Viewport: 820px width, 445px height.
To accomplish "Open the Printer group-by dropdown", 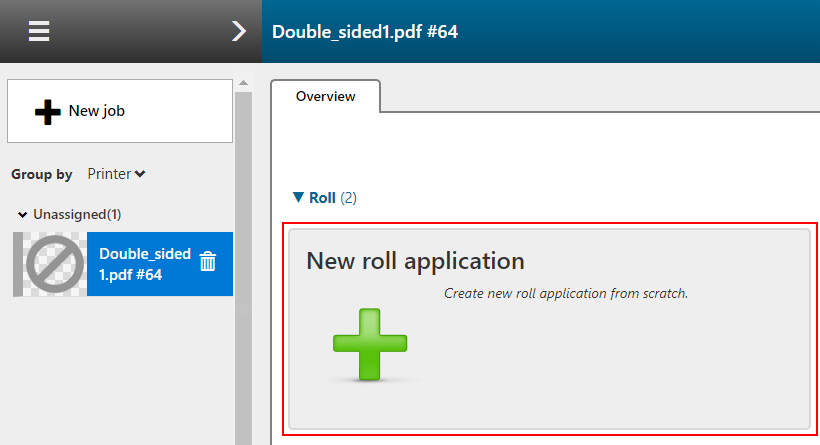I will 116,174.
